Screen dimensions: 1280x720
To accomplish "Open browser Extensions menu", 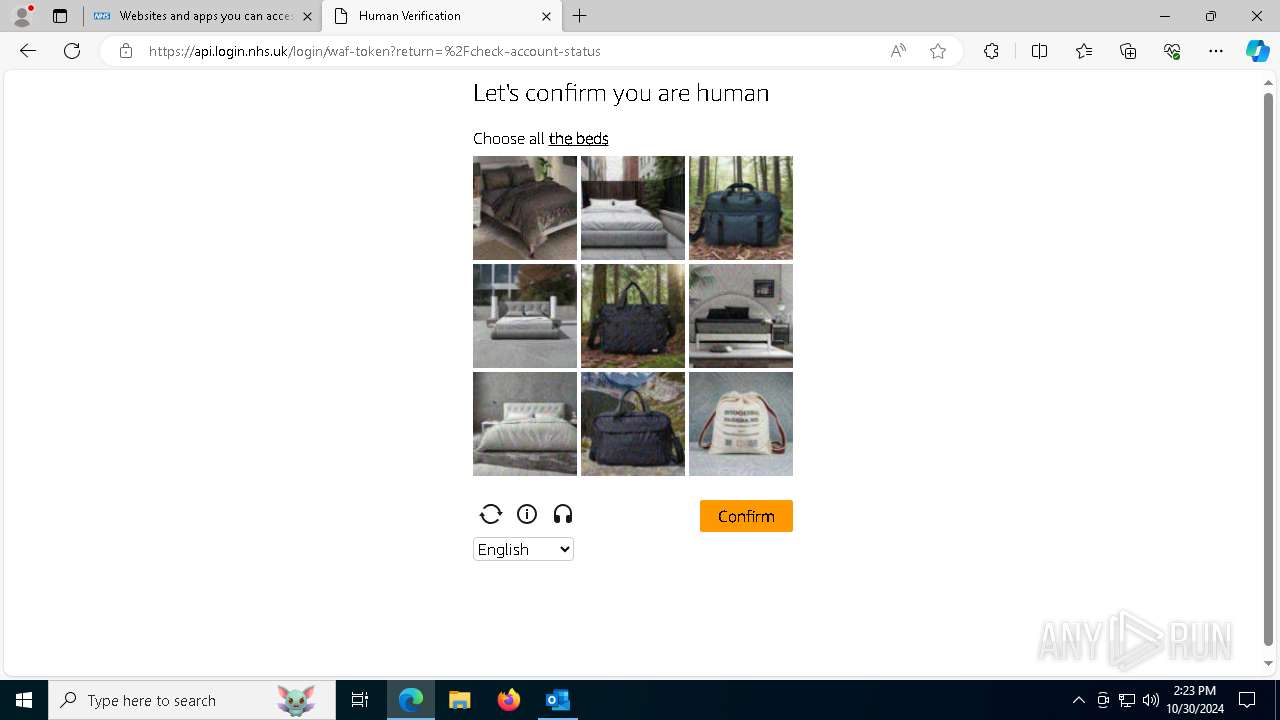I will [991, 51].
